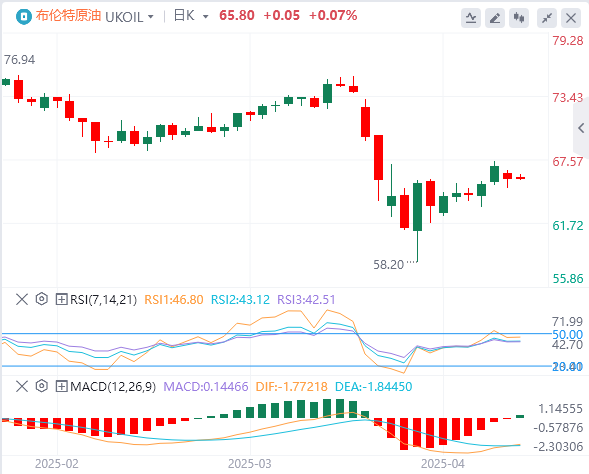The width and height of the screenshot is (589, 474).
Task: Click the 55.86 price axis label
Action: 568,279
